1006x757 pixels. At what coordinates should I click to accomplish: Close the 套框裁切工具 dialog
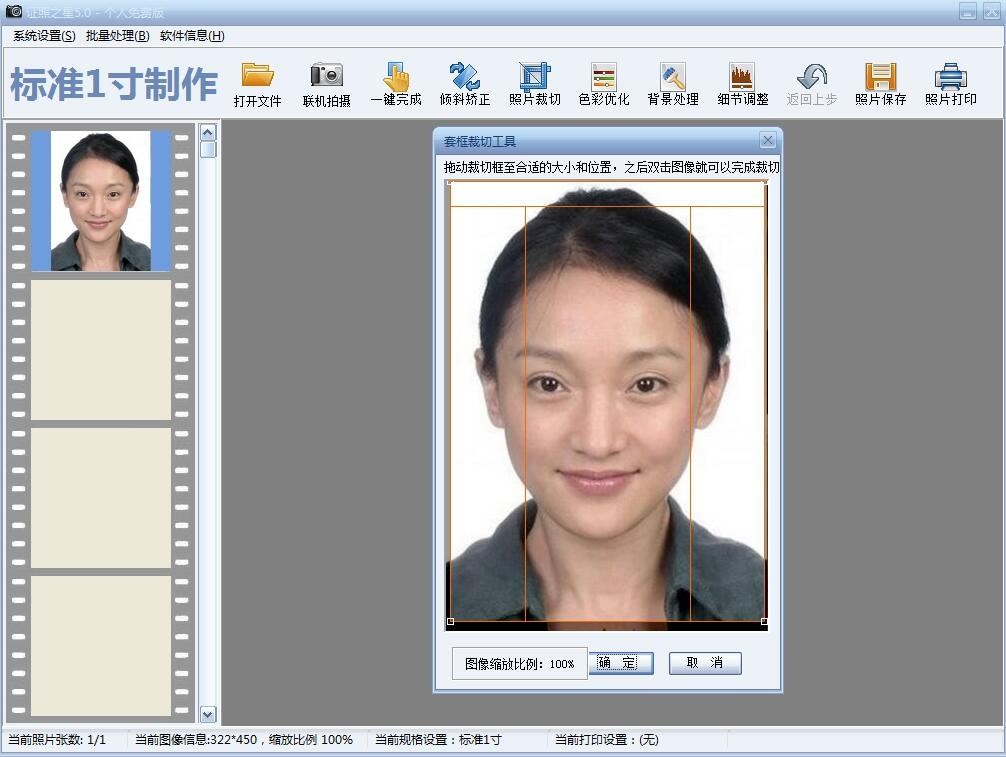(x=767, y=140)
